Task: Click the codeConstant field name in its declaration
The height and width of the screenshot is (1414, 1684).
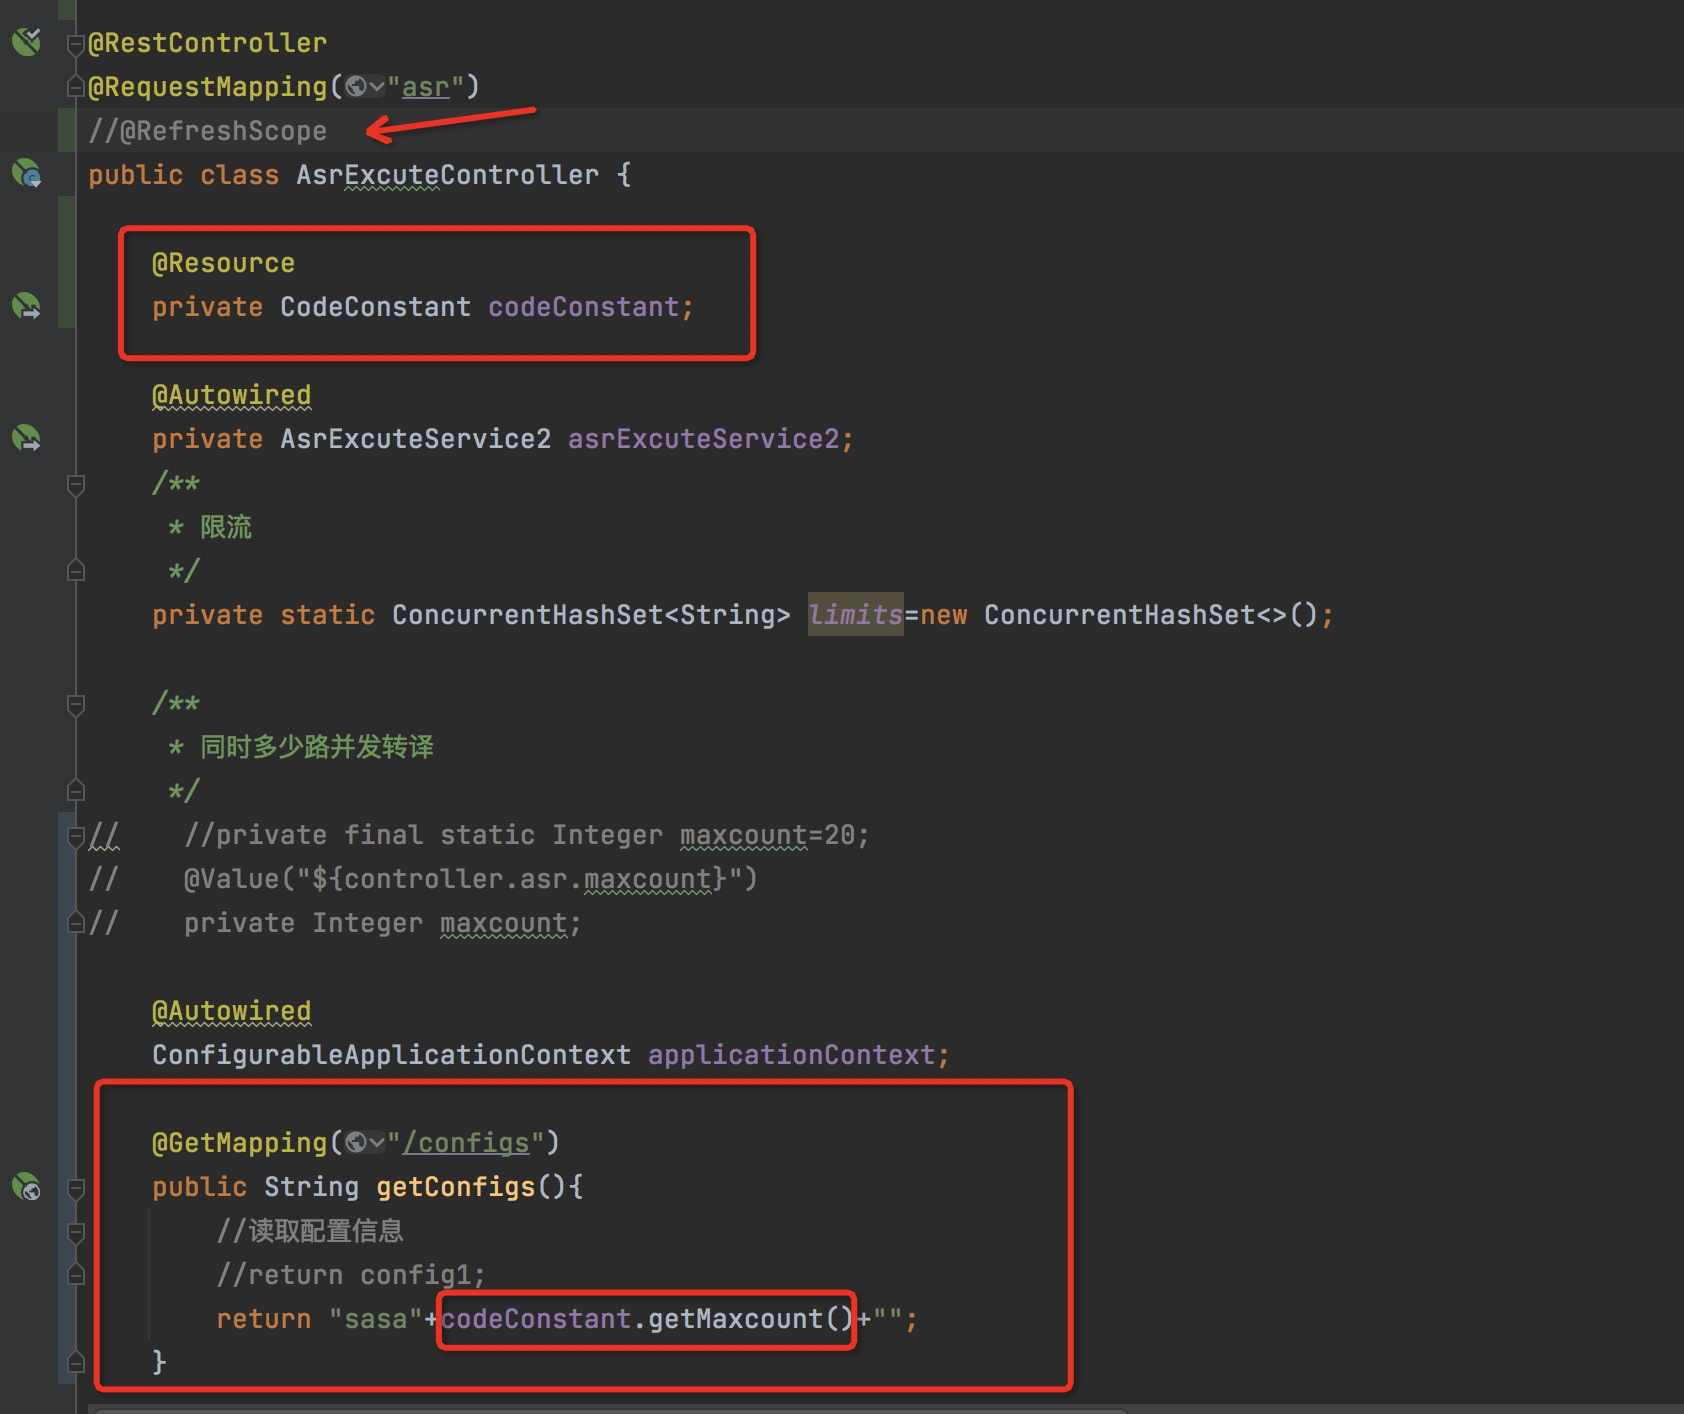Action: pos(584,307)
